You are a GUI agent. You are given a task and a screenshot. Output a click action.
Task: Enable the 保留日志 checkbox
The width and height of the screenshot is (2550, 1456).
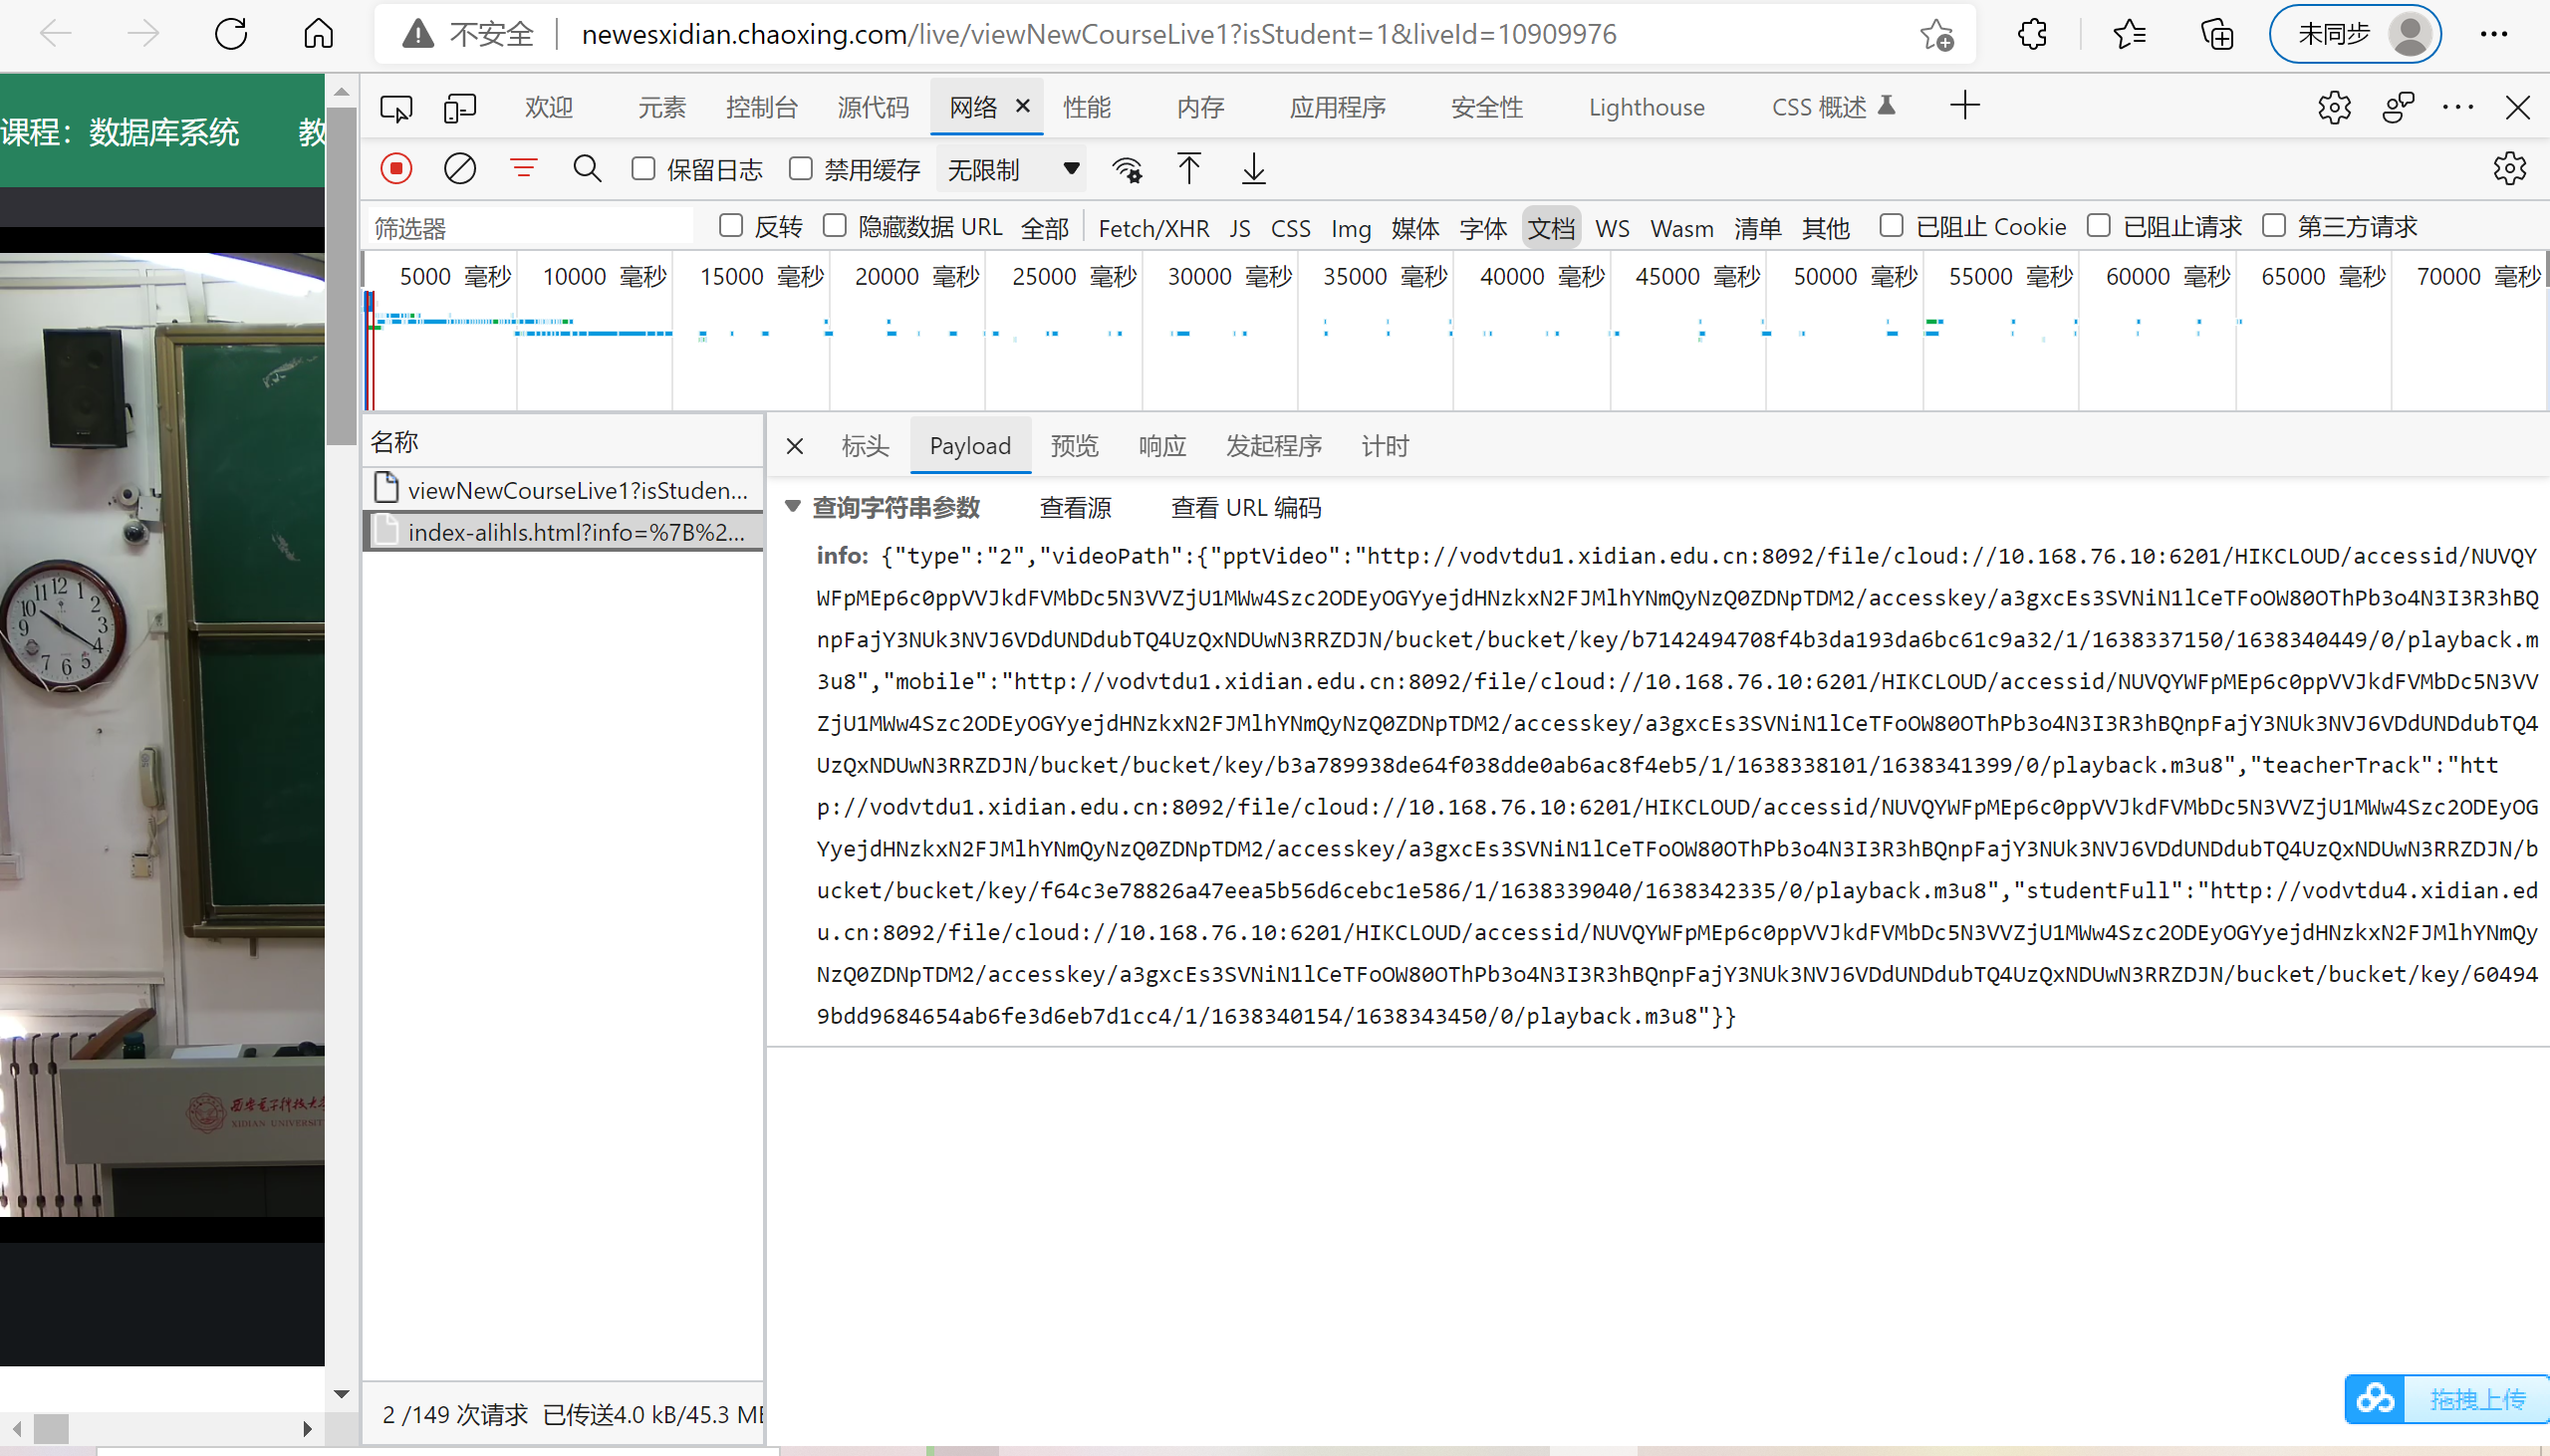(643, 169)
